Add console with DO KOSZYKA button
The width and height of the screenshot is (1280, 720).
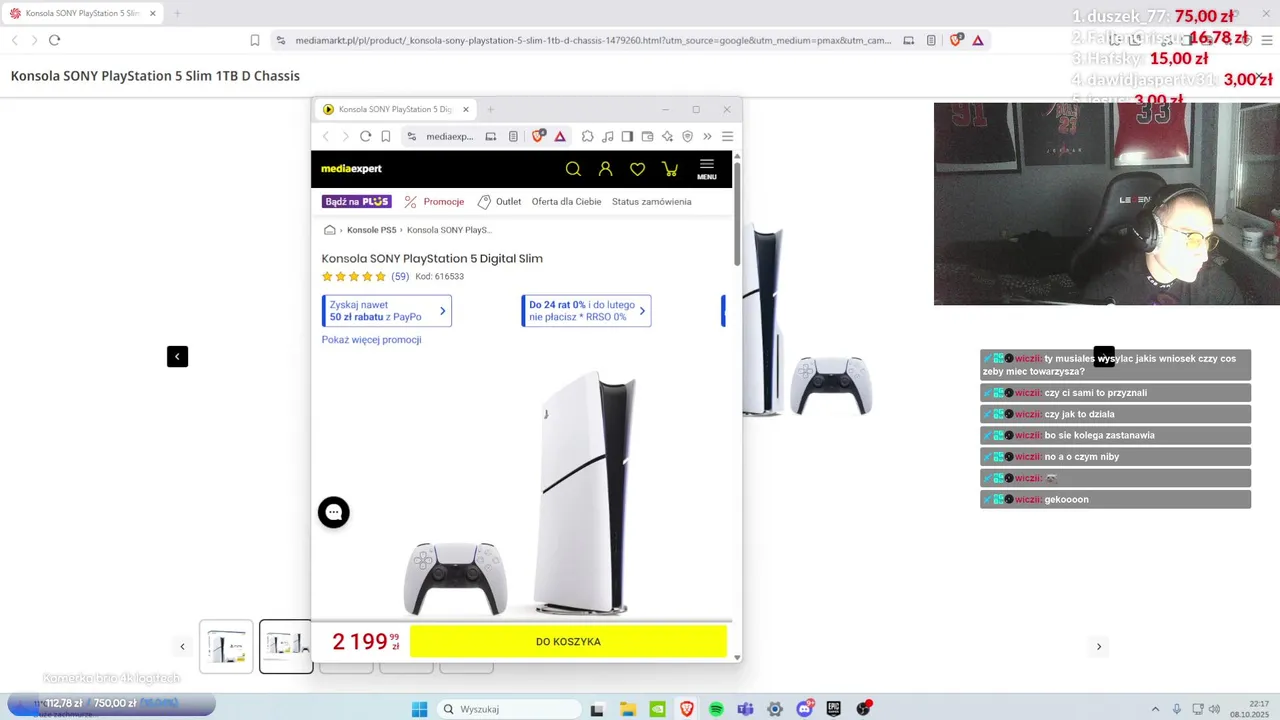coord(568,641)
